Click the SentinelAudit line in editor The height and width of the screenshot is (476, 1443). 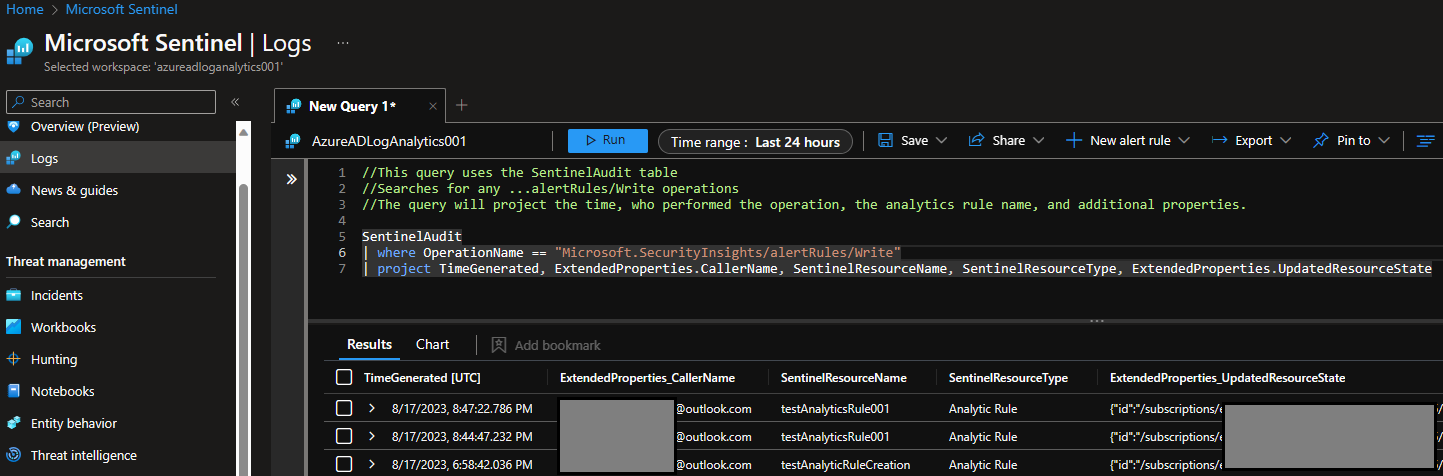pos(412,237)
